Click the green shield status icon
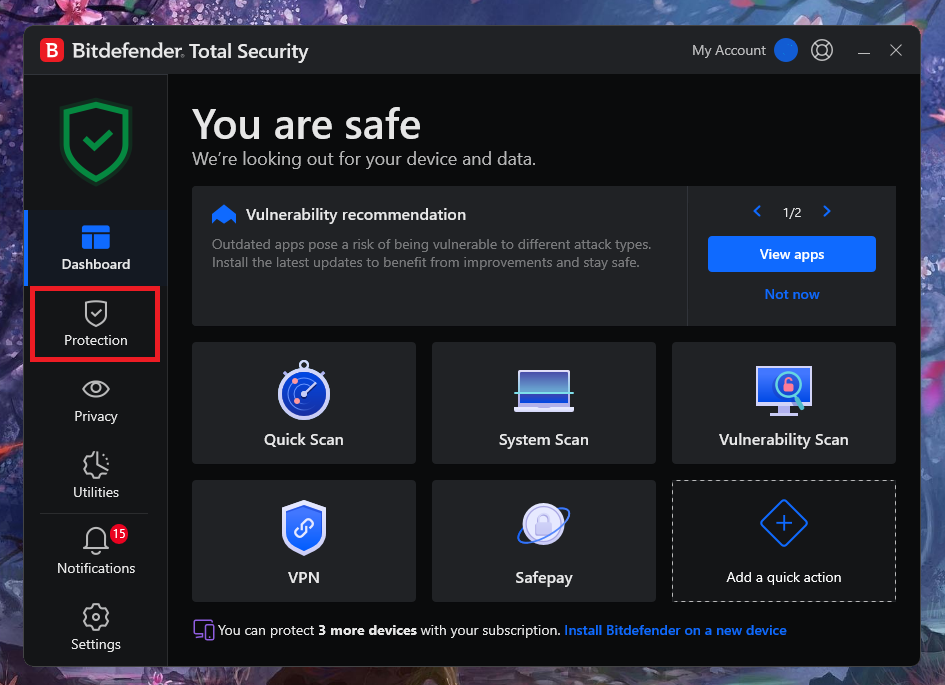This screenshot has width=945, height=685. (x=96, y=142)
